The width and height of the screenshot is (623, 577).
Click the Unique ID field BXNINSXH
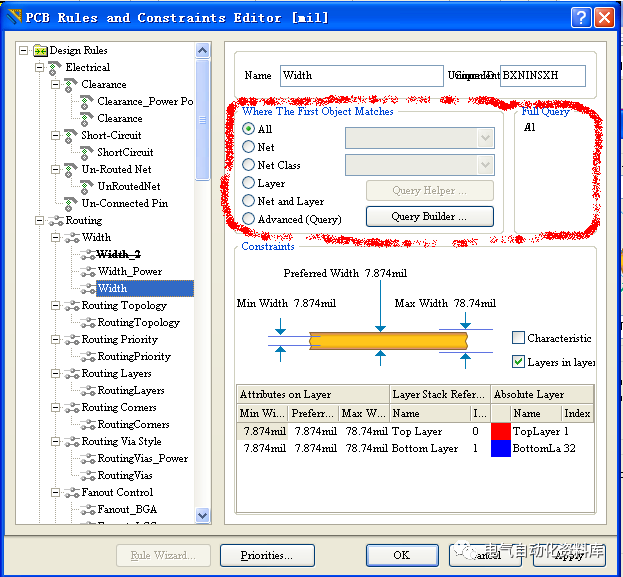[x=542, y=76]
